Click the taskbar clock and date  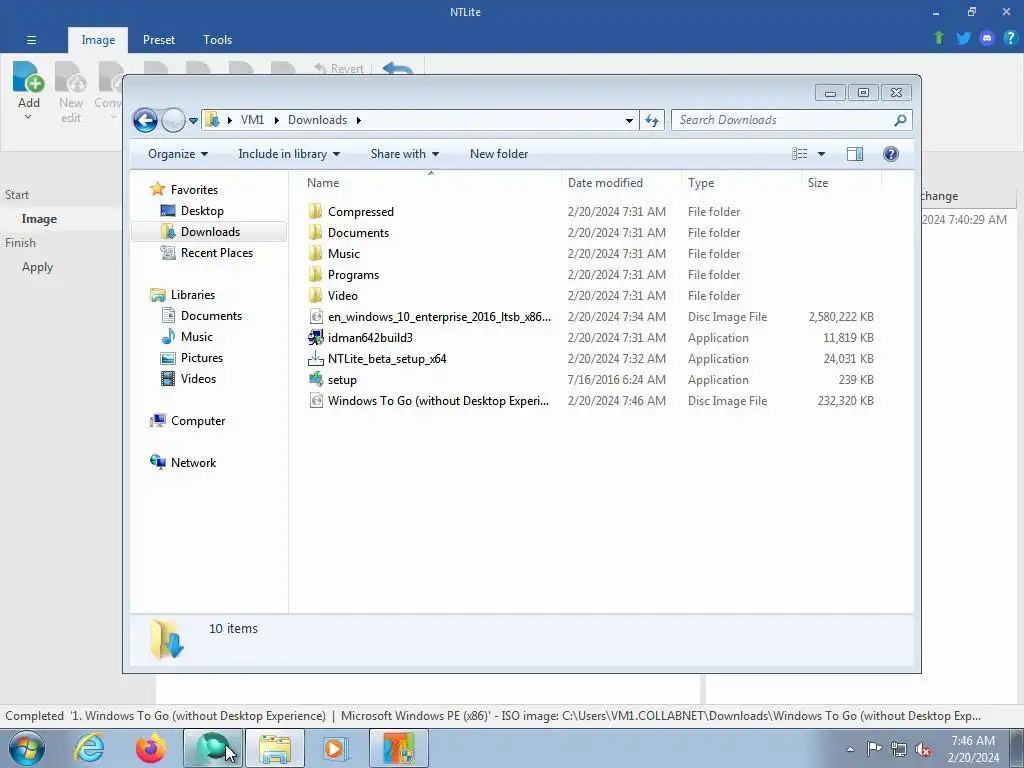972,749
